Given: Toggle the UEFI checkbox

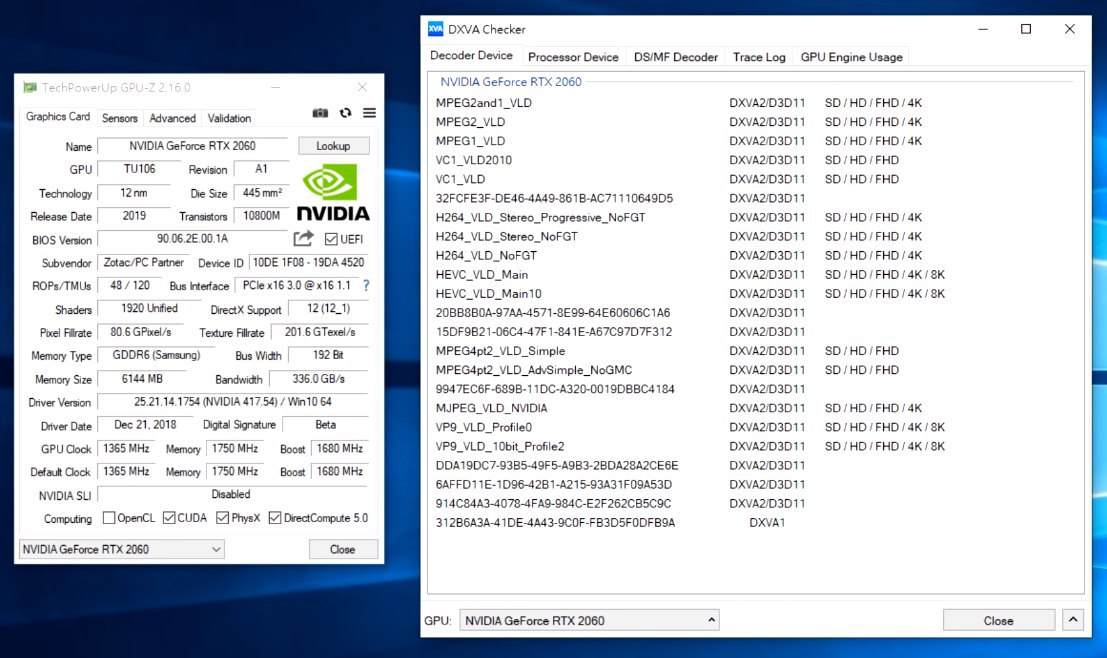Looking at the screenshot, I should [332, 239].
